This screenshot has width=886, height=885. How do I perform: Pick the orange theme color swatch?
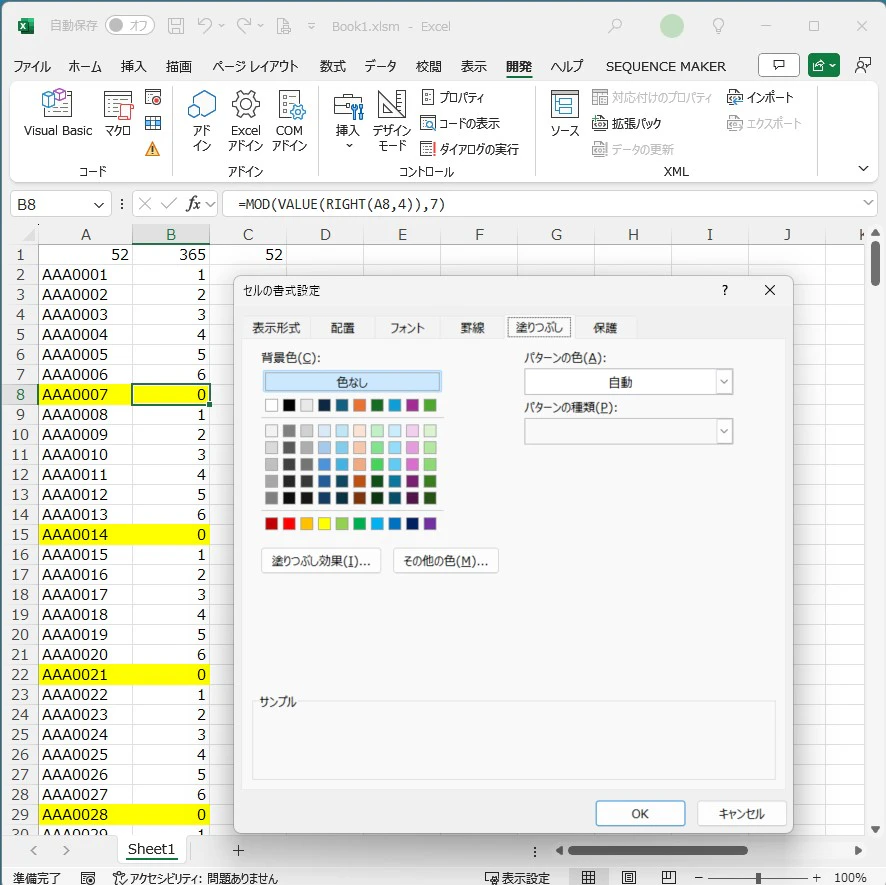click(359, 405)
